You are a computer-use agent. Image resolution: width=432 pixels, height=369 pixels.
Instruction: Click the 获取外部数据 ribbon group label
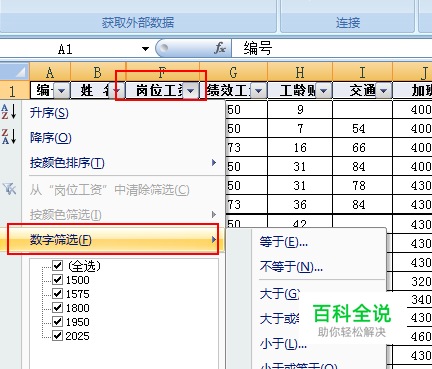point(138,23)
